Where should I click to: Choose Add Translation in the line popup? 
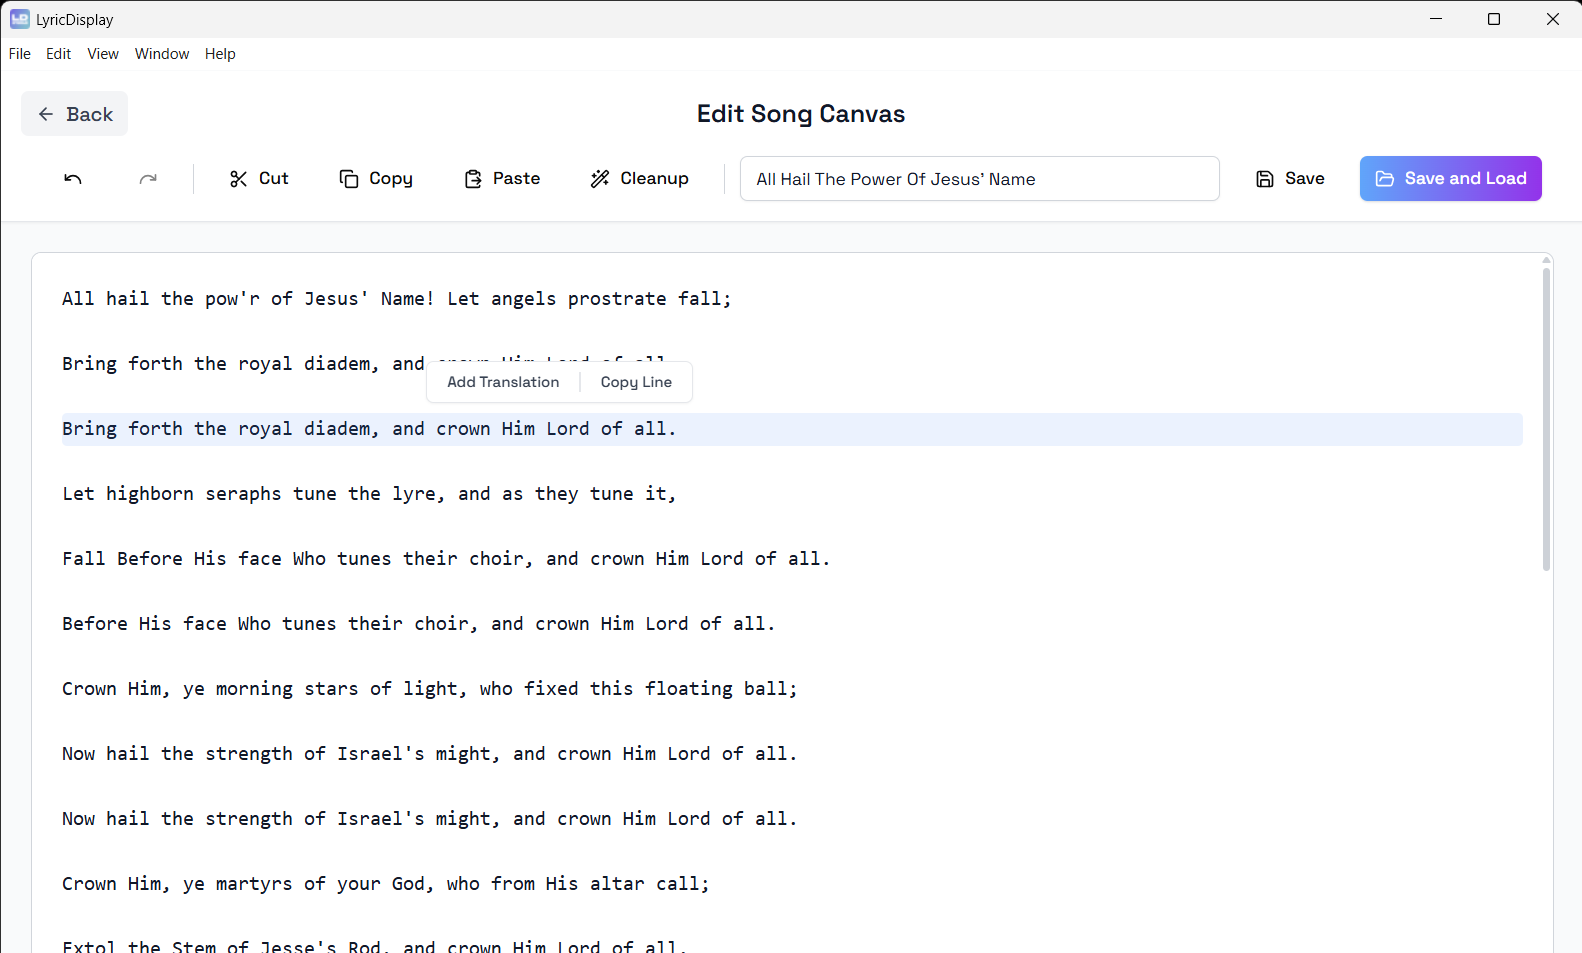[503, 382]
